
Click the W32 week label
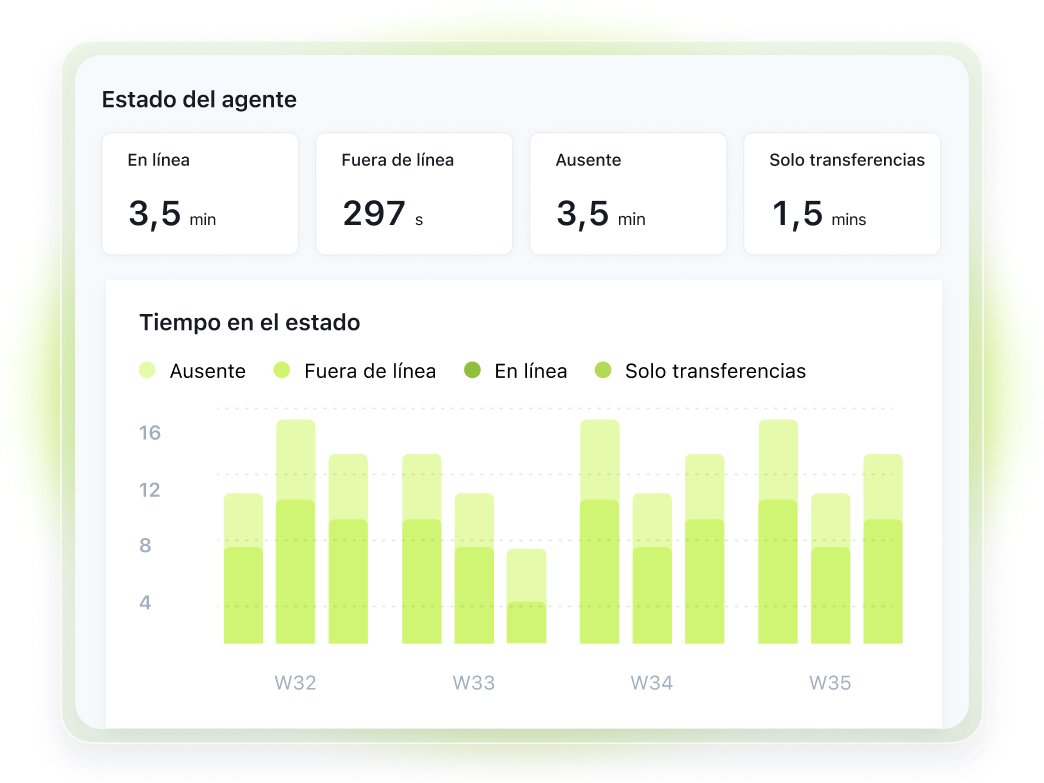[295, 683]
